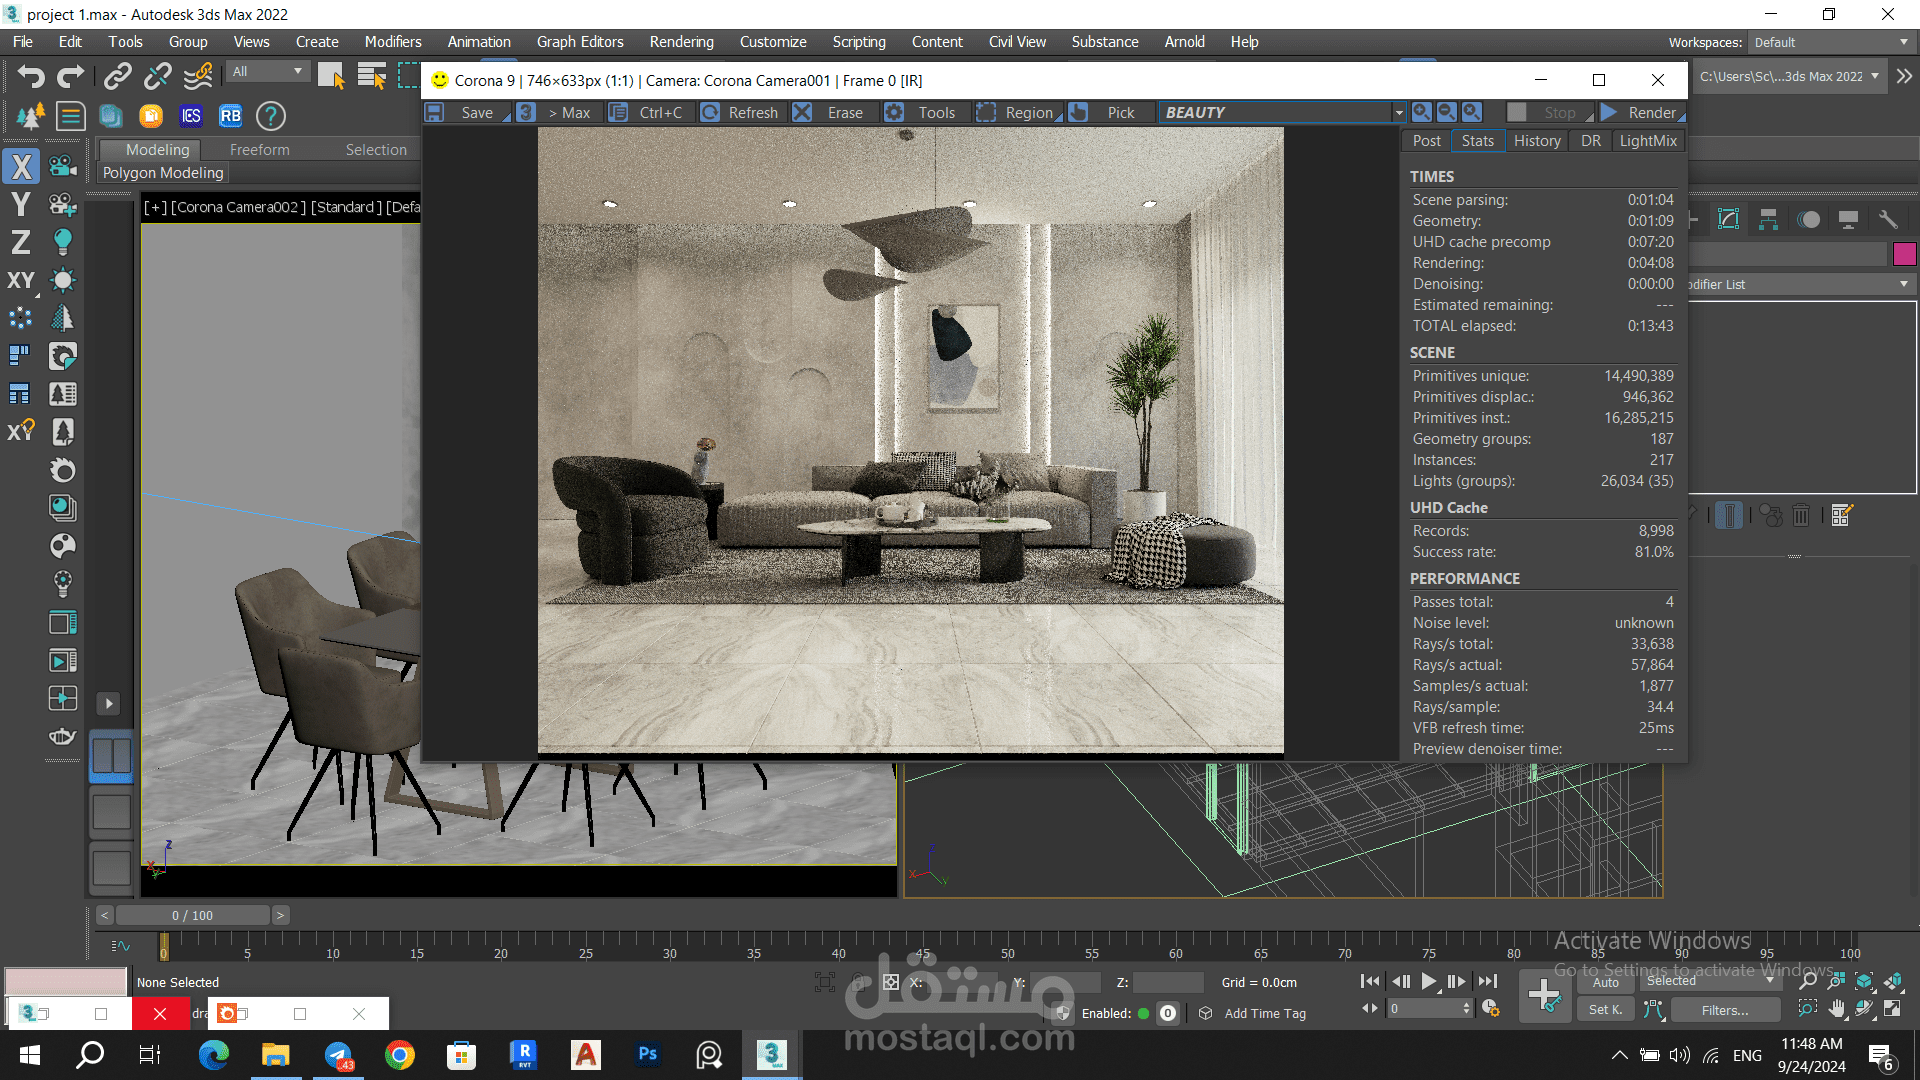This screenshot has width=1920, height=1080.
Task: Switch to the LightMix tab
Action: click(1647, 141)
